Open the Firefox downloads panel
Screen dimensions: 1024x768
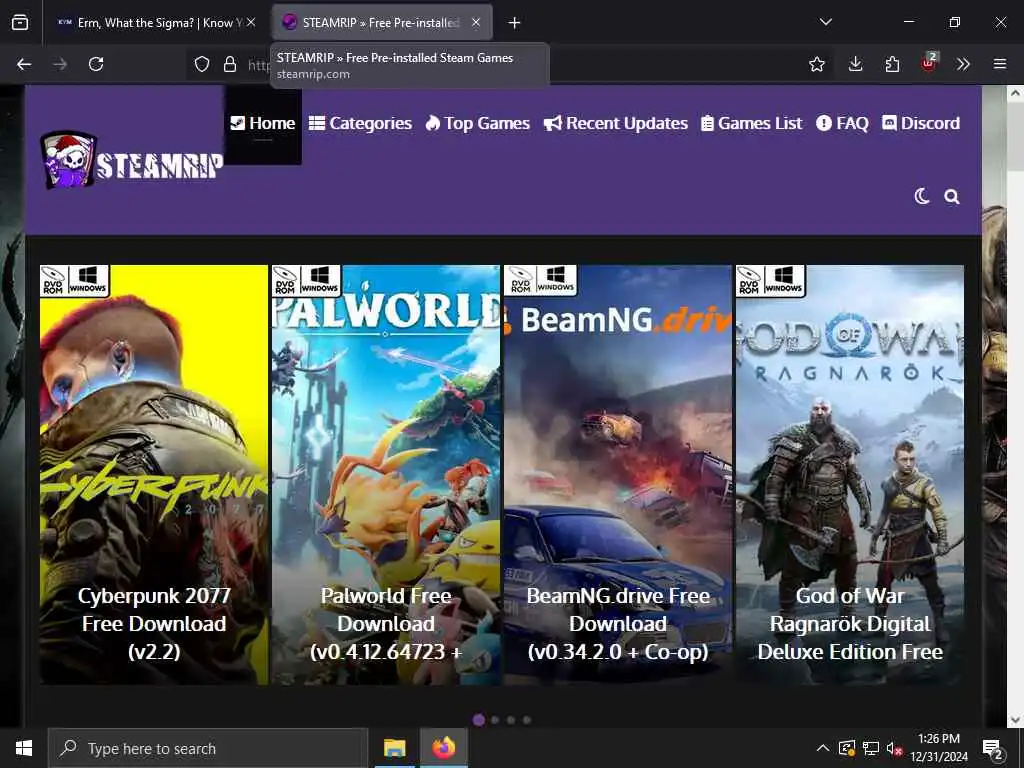point(856,64)
